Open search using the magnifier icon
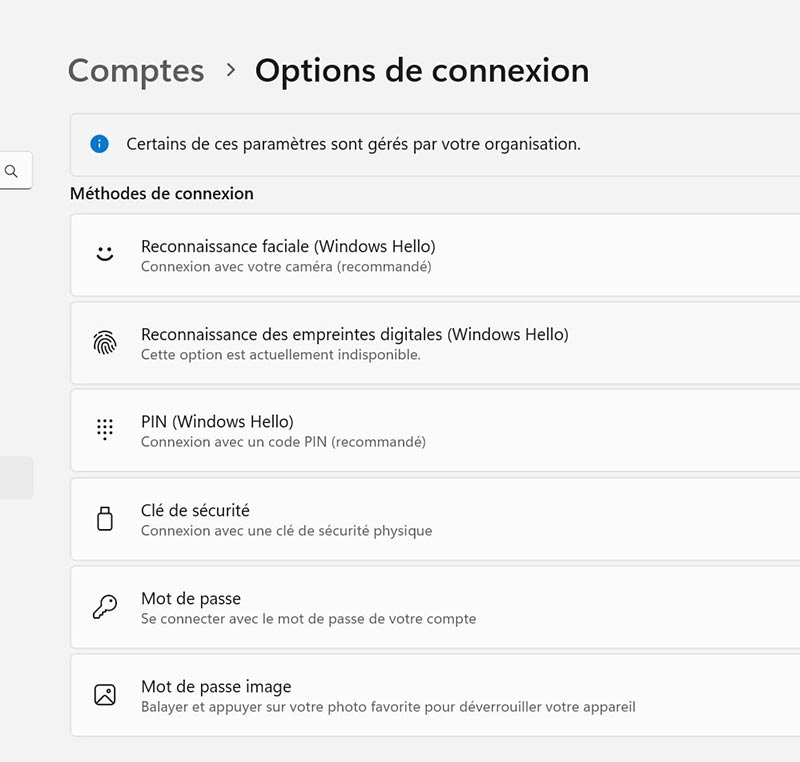 (11, 170)
